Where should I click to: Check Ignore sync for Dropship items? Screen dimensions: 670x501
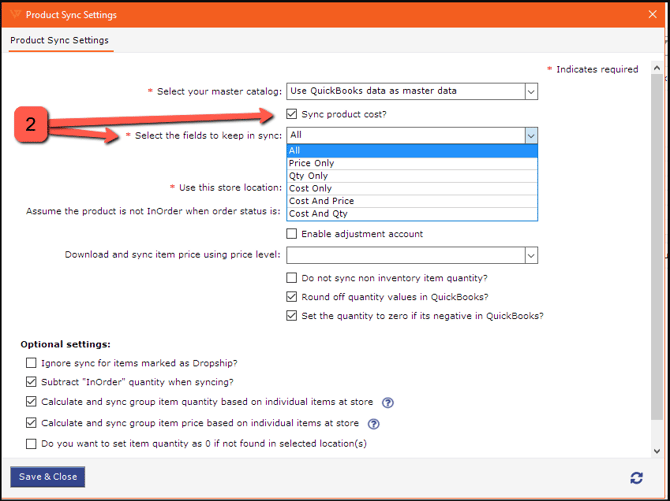pyautogui.click(x=31, y=363)
